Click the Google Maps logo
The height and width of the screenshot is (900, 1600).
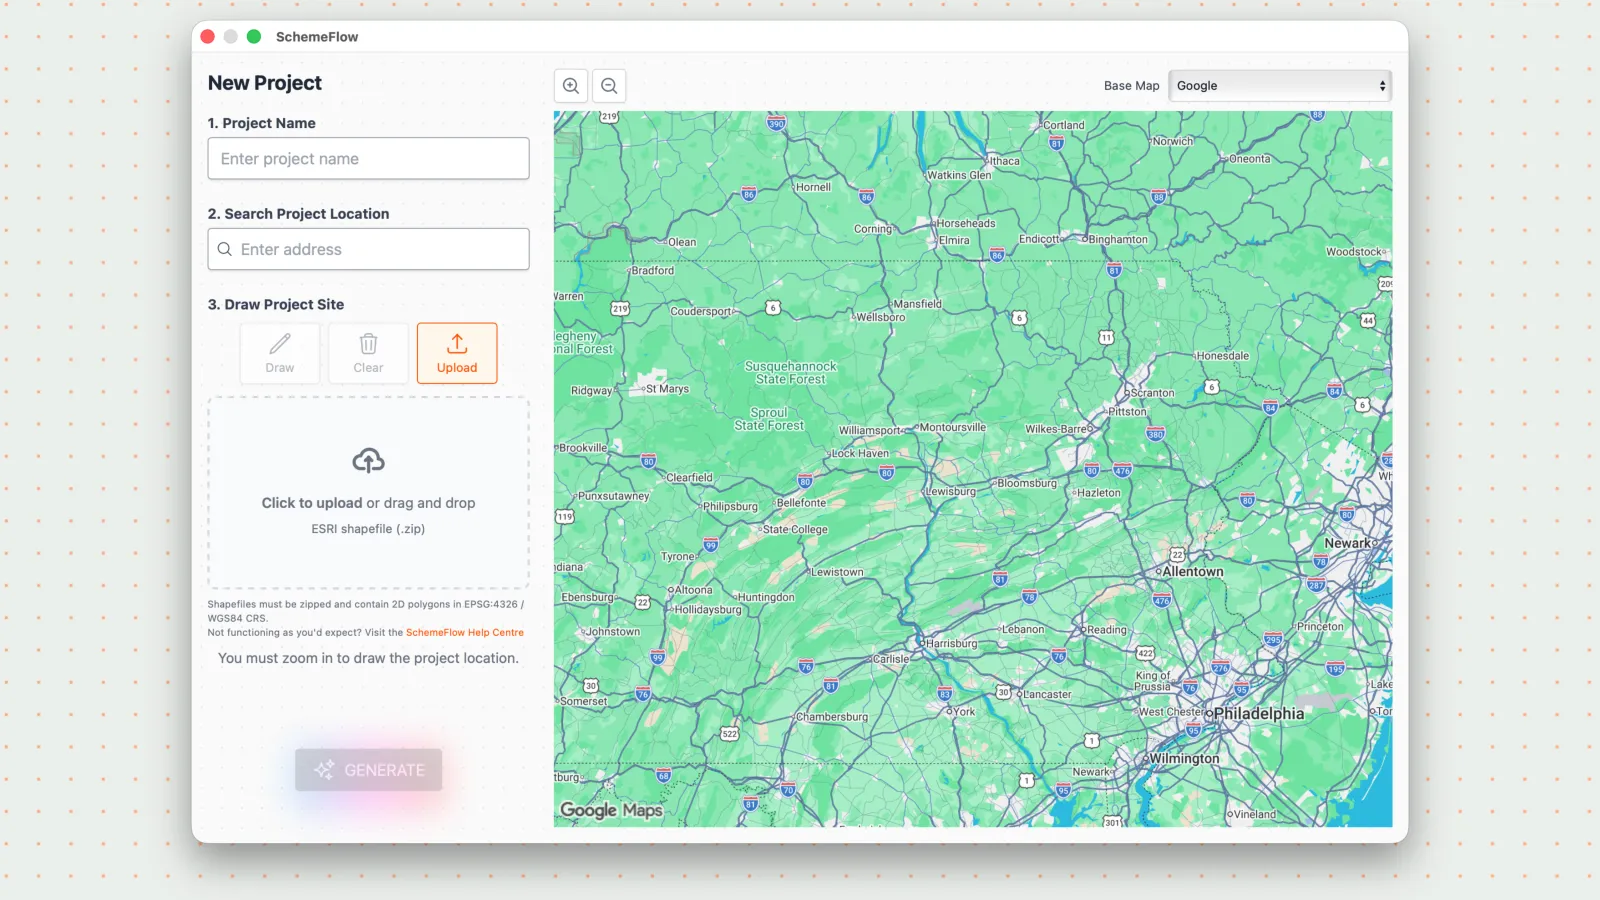pyautogui.click(x=611, y=810)
